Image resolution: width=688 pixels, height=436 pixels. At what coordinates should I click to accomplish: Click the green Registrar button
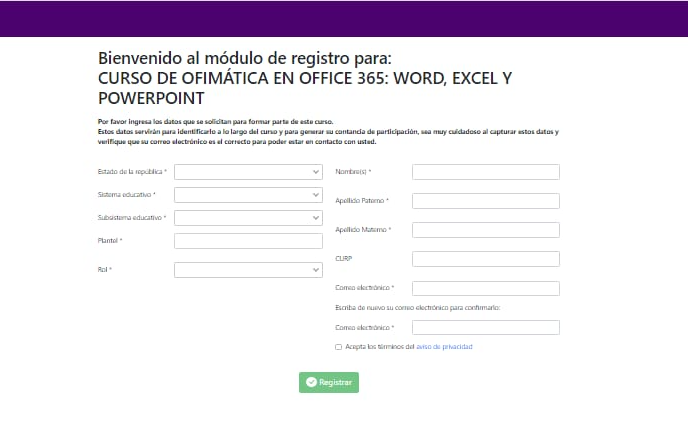[329, 382]
